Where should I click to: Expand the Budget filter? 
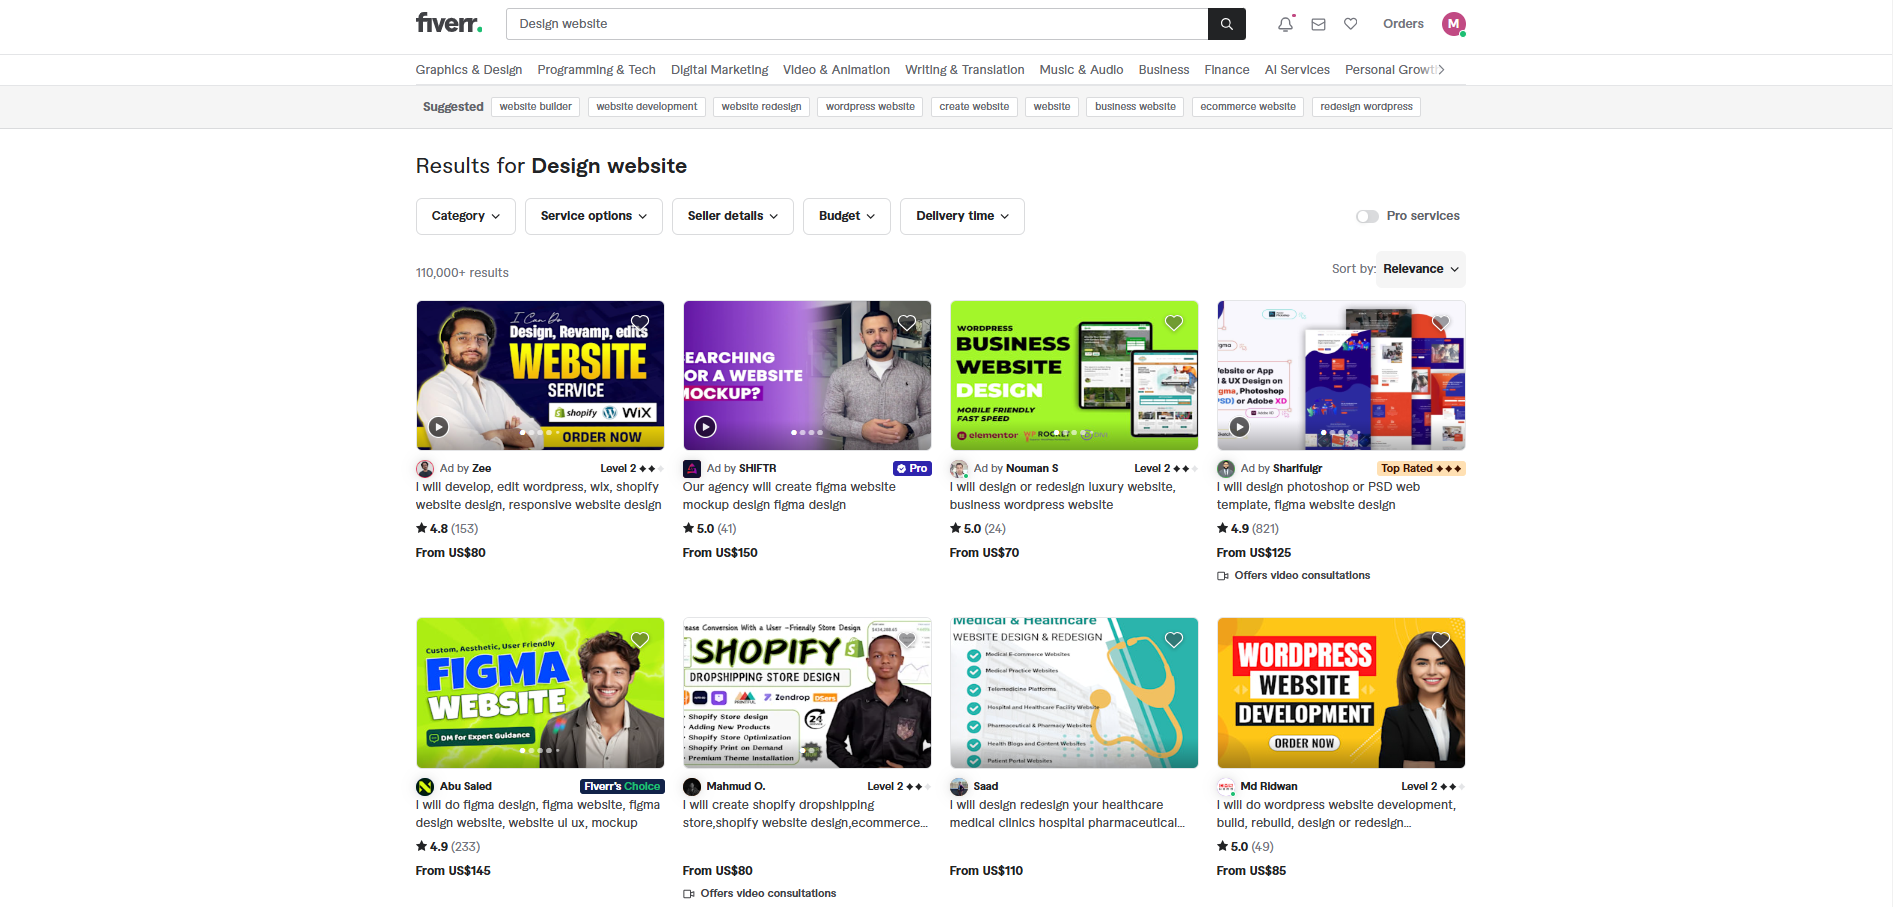847,216
